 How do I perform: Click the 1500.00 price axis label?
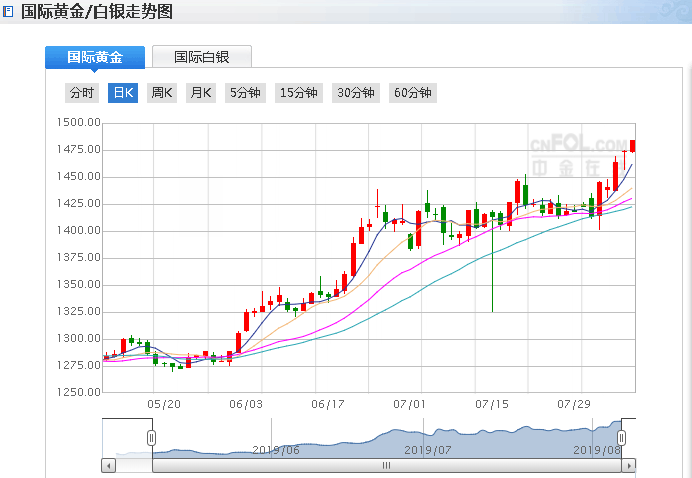79,122
